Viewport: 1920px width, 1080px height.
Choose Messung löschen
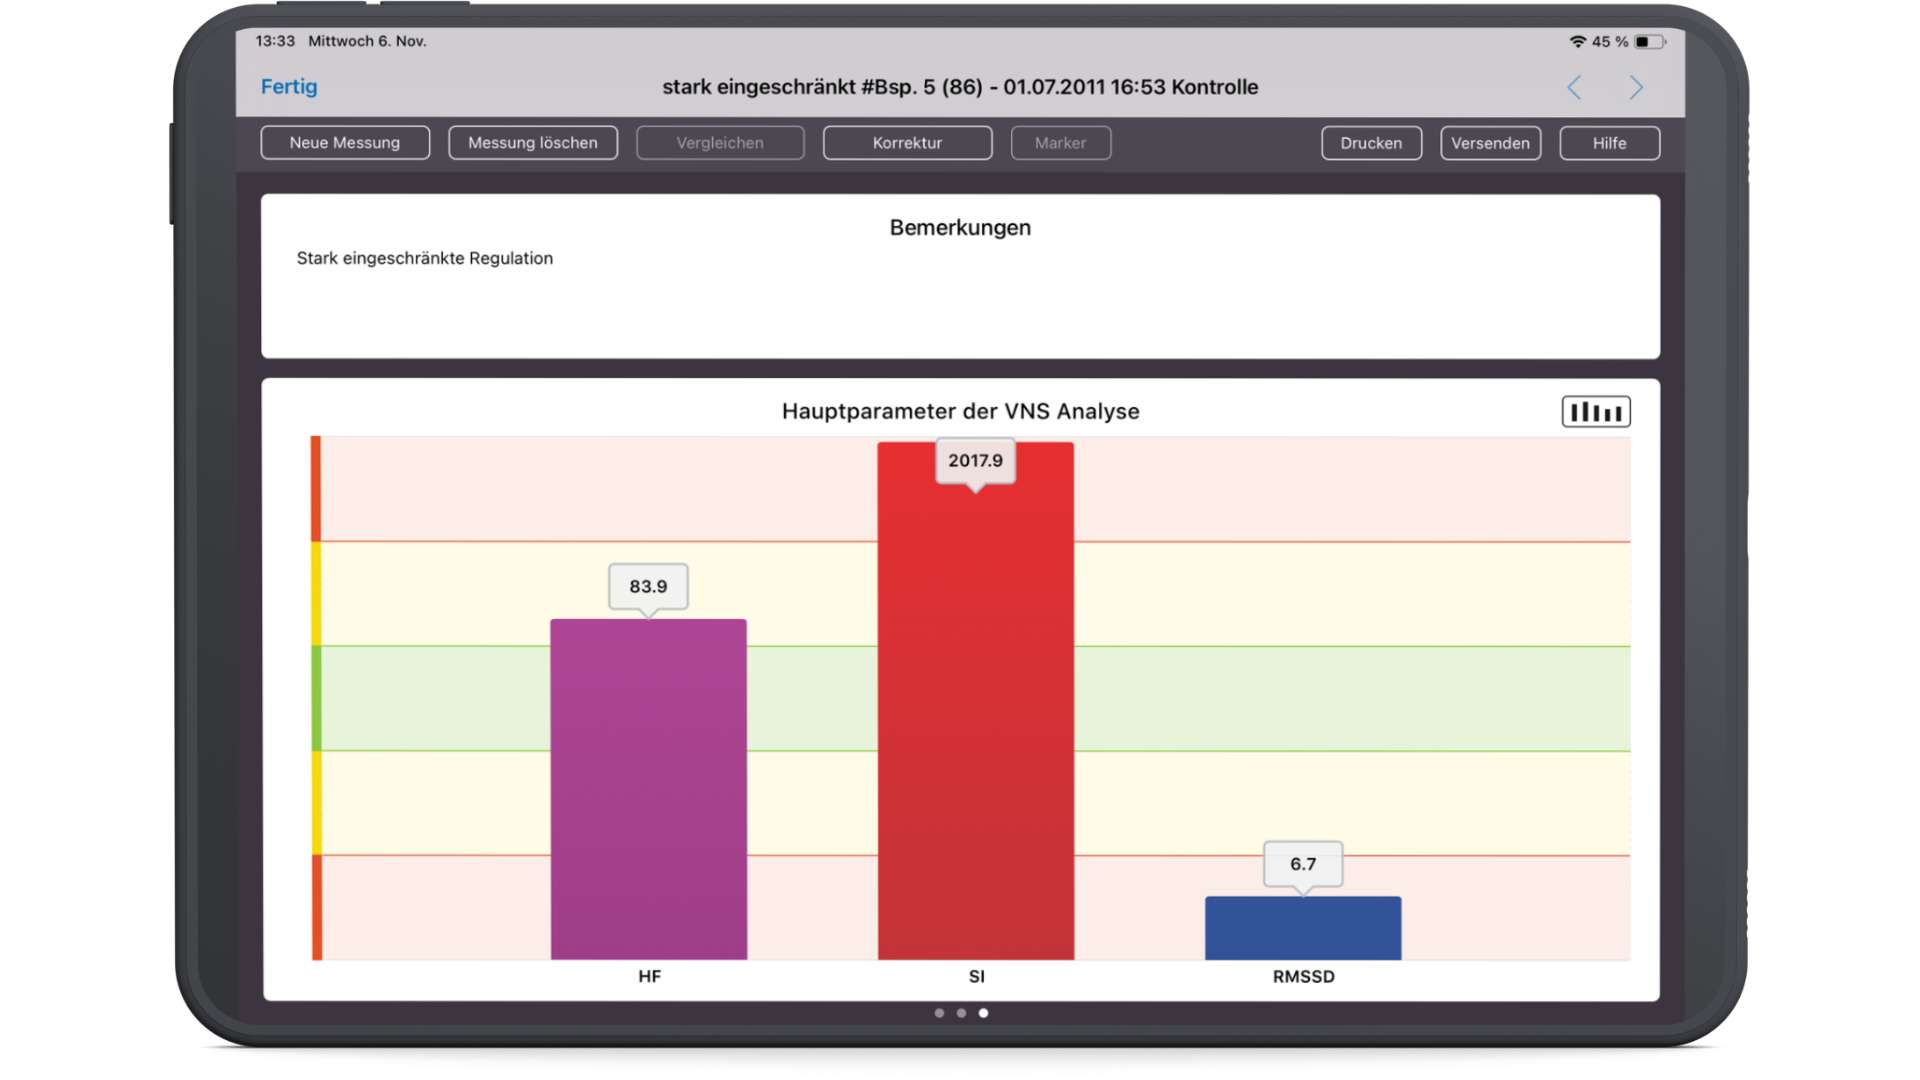(533, 143)
